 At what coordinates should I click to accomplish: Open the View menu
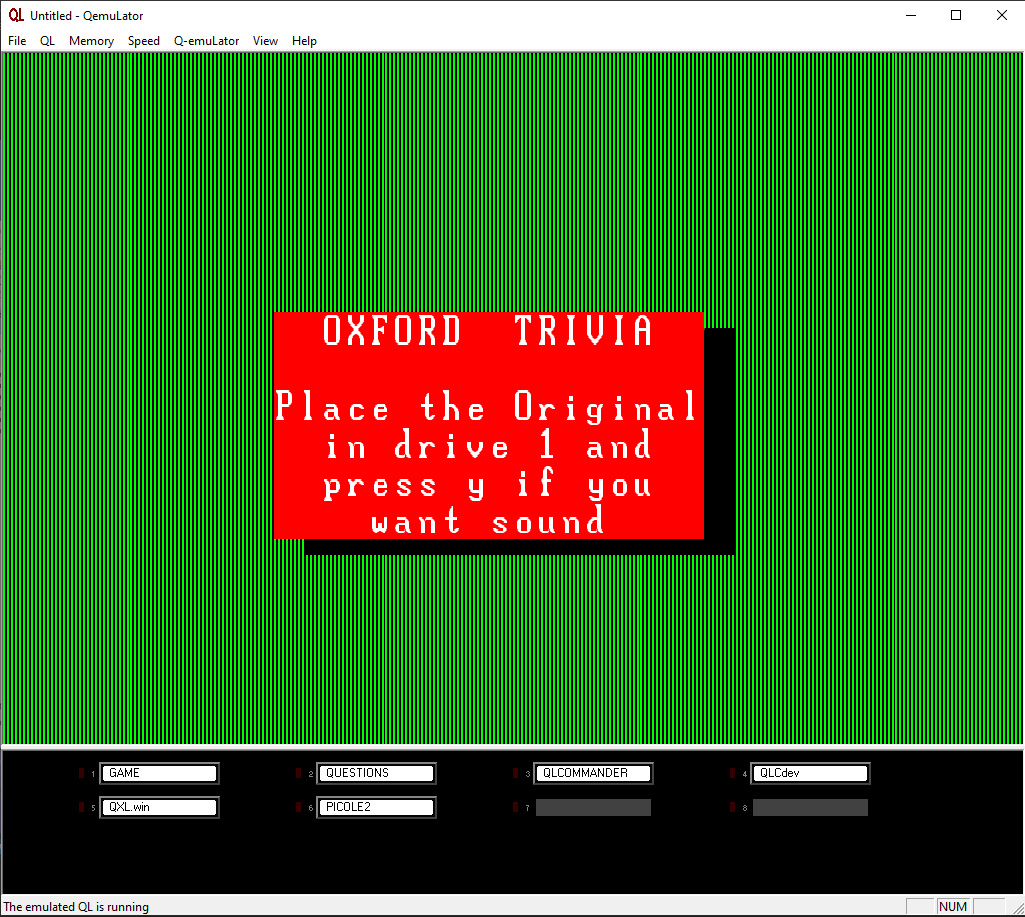click(265, 41)
